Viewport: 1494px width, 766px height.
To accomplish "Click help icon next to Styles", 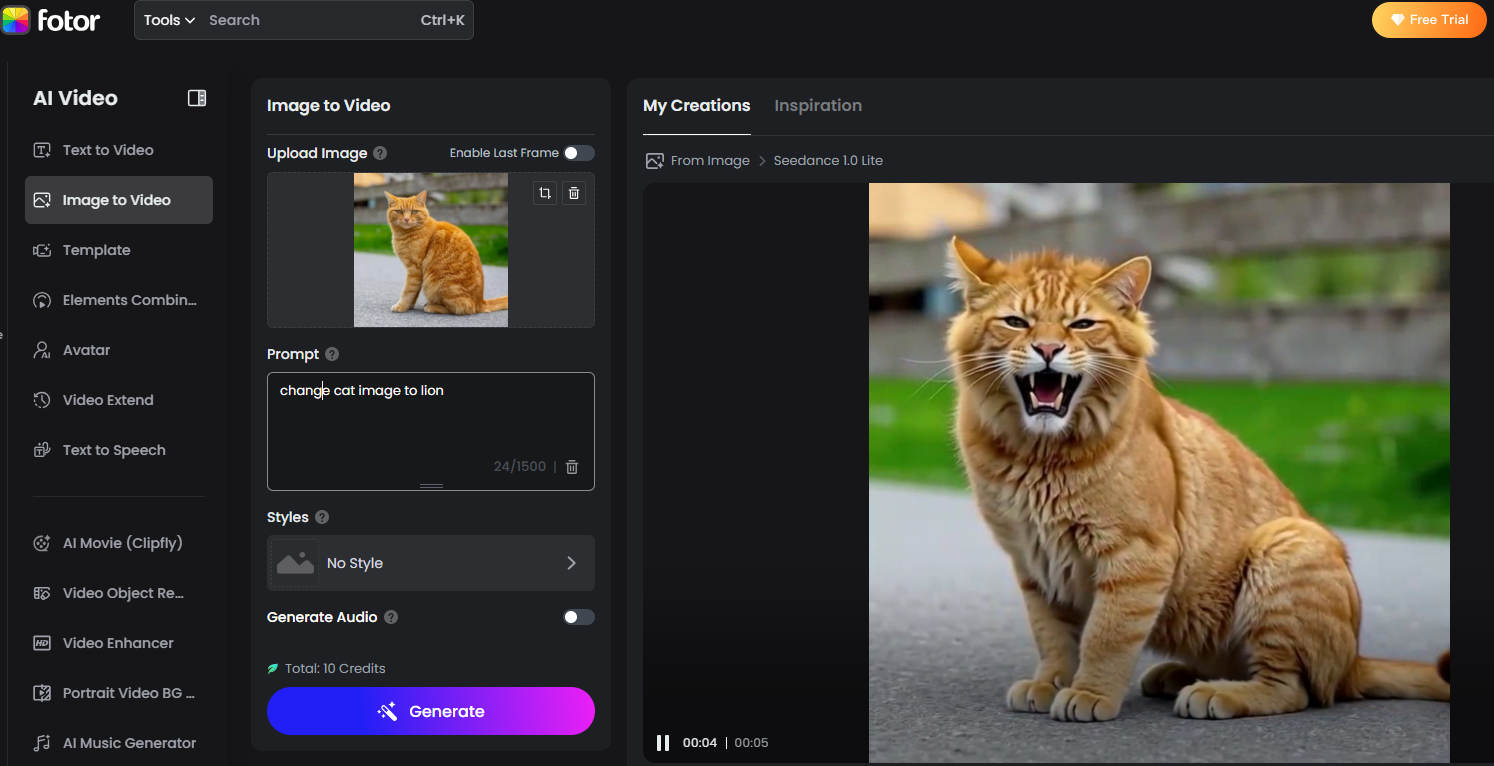I will pos(322,517).
